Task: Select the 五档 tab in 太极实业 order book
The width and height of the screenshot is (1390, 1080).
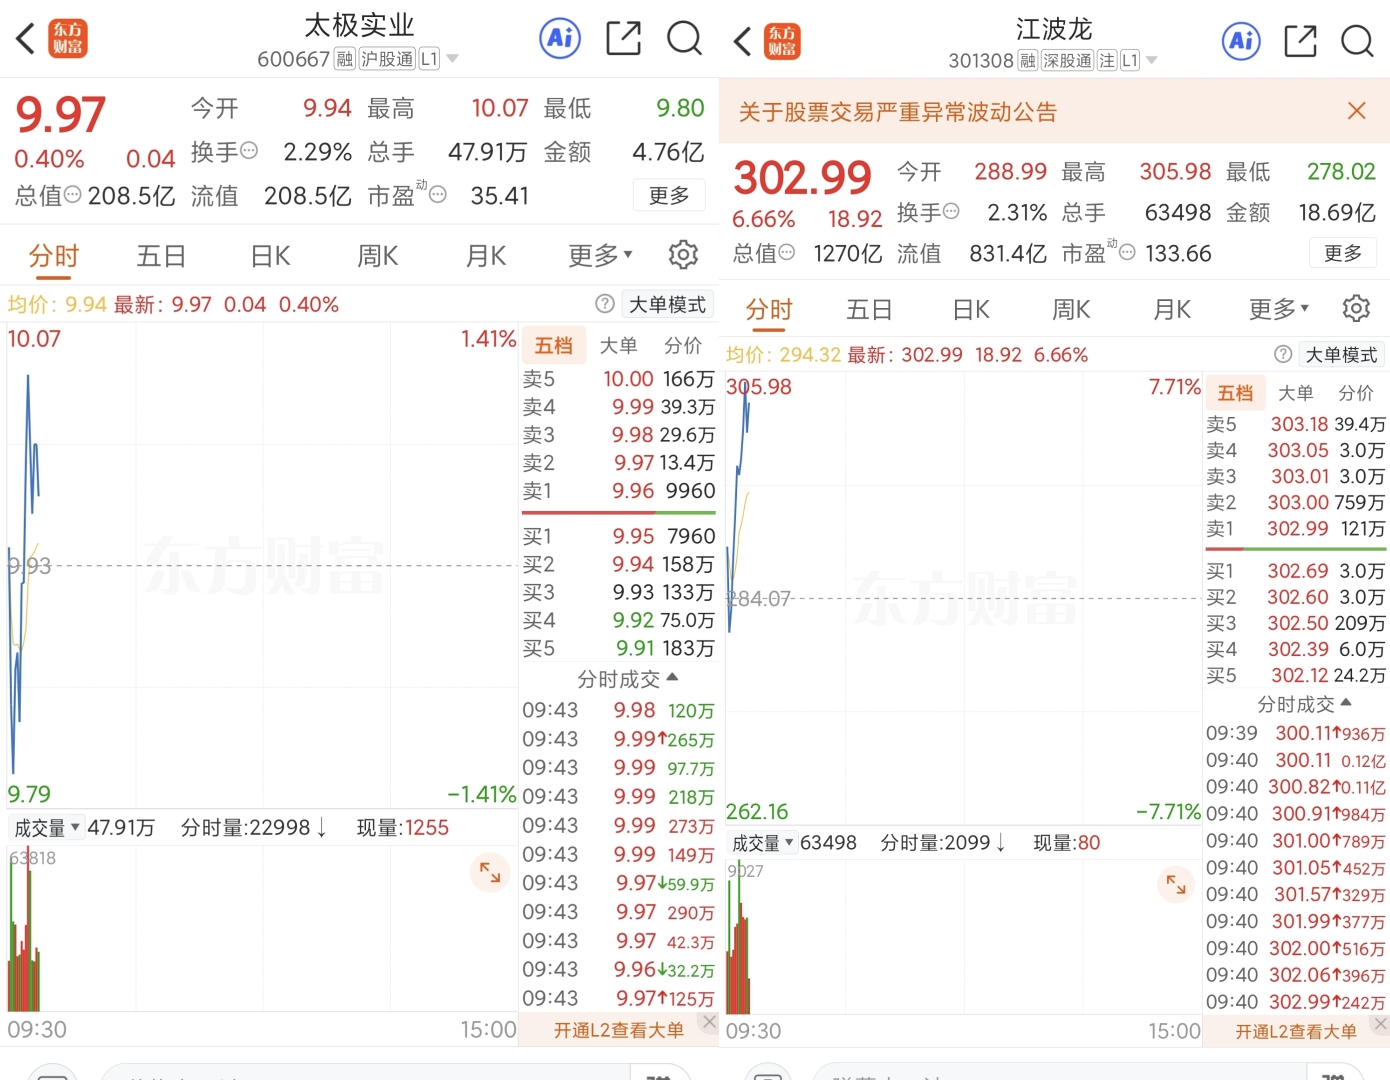Action: coord(553,345)
